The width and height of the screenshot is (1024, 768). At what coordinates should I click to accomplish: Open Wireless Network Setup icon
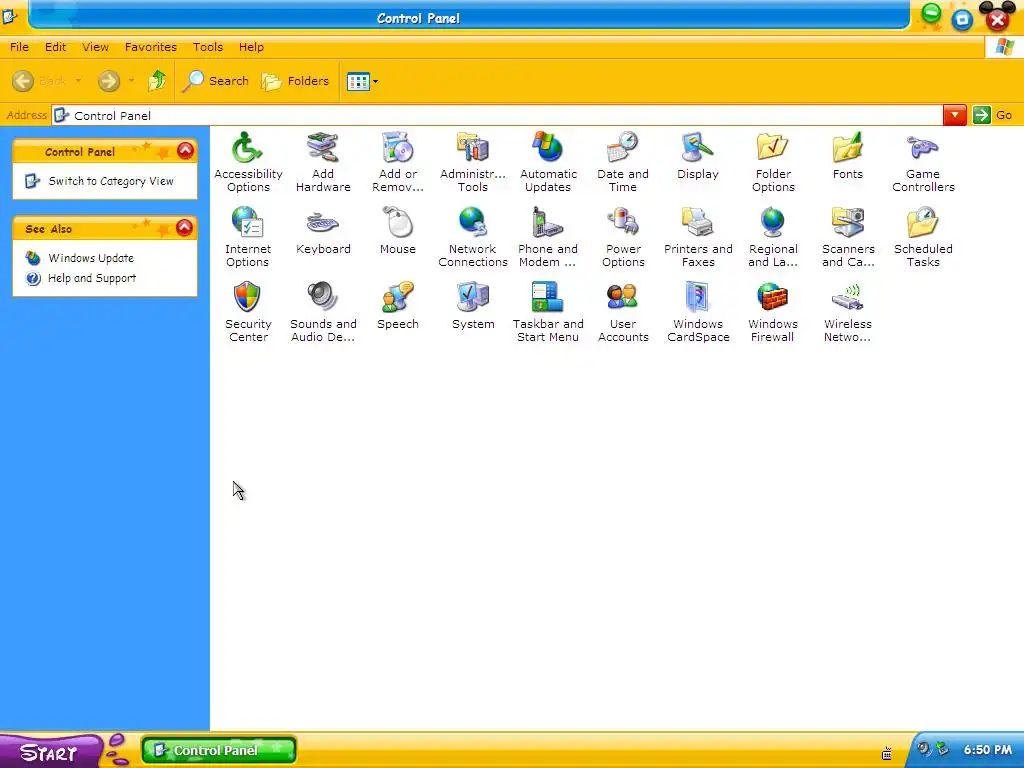click(x=848, y=312)
